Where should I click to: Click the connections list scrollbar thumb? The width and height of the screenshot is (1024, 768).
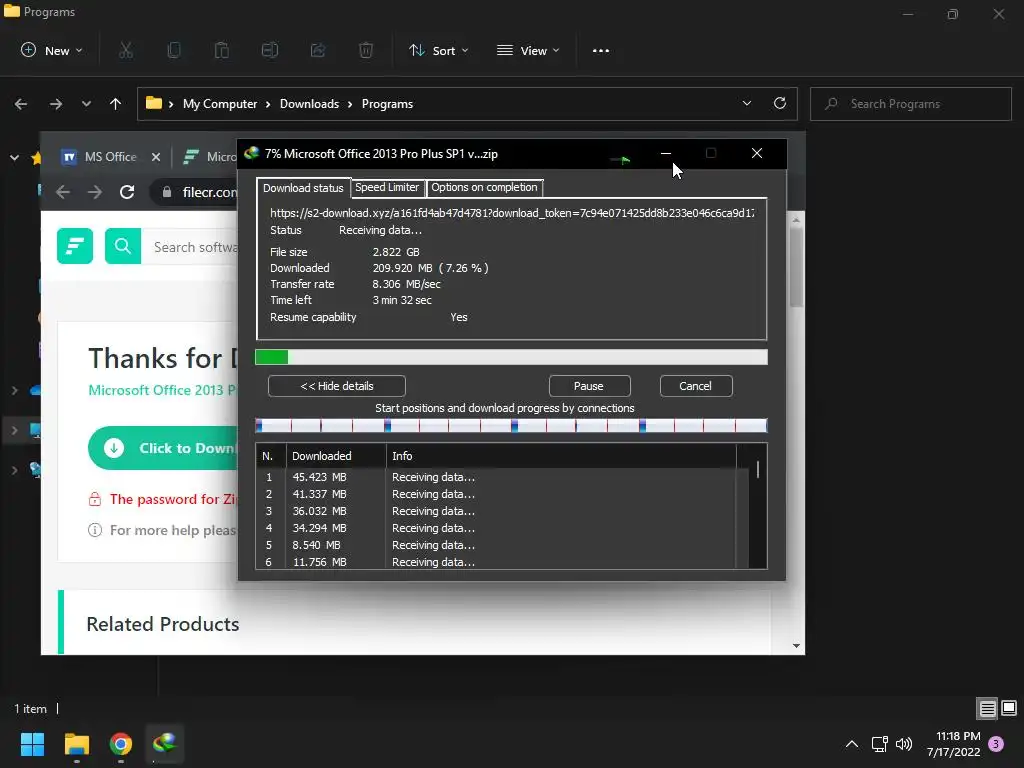[758, 470]
